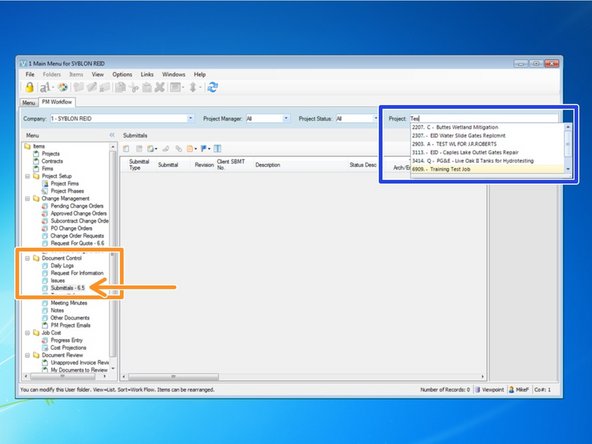Click the paperclip attachment icon in Submittals toolbar
Image resolution: width=592 pixels, height=444 pixels.
pos(179,149)
